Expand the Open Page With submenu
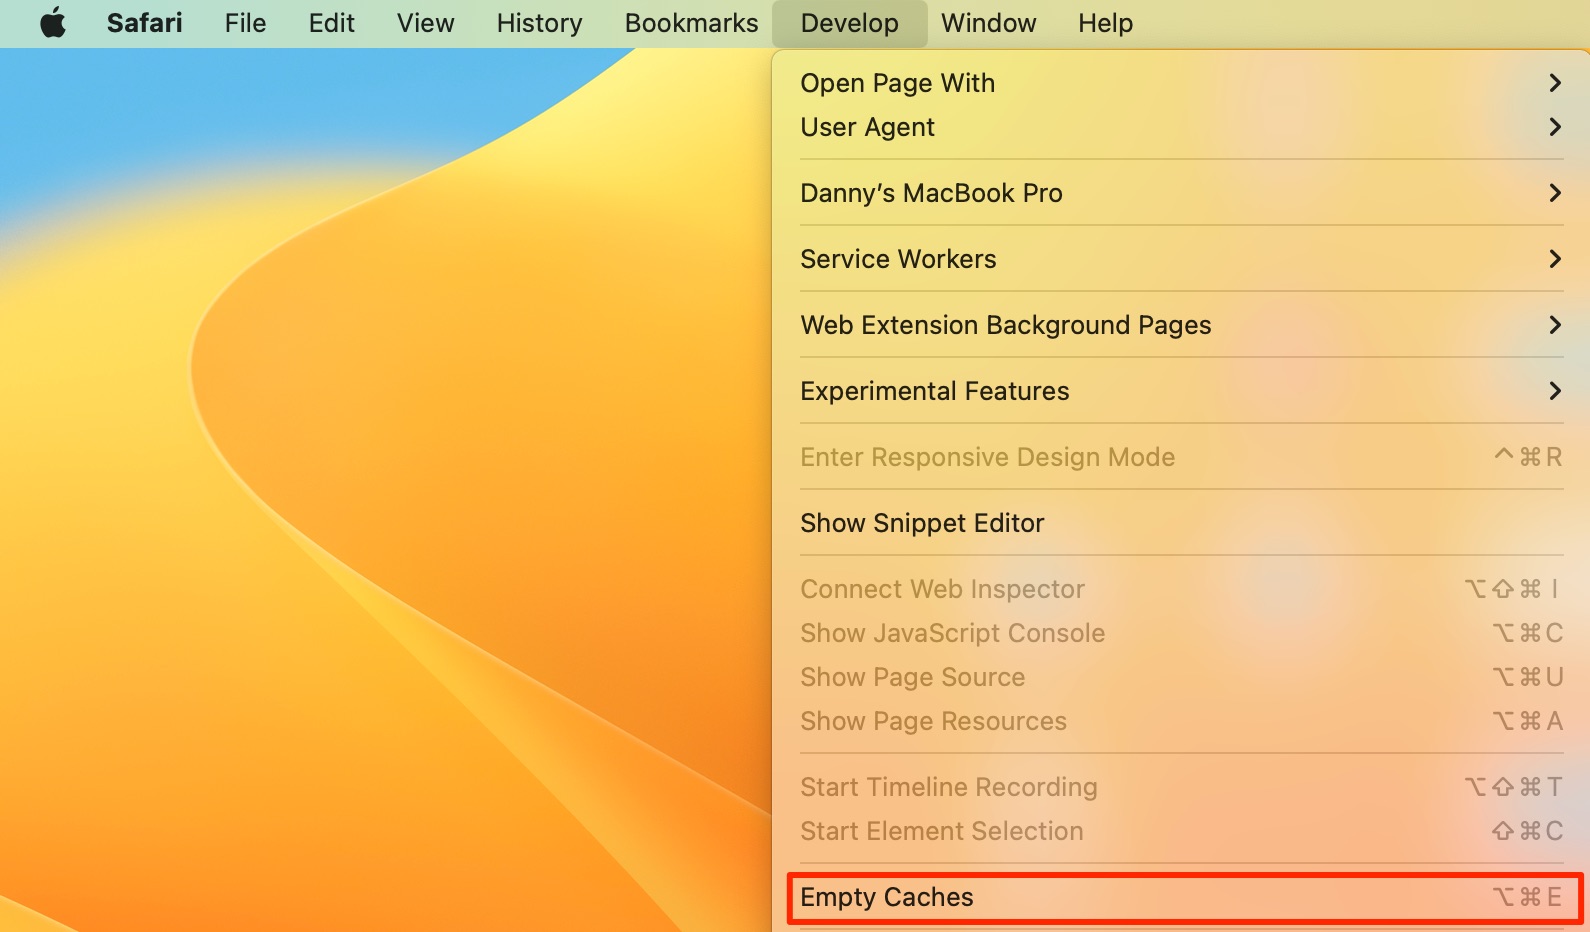The height and width of the screenshot is (932, 1590). (x=1181, y=83)
